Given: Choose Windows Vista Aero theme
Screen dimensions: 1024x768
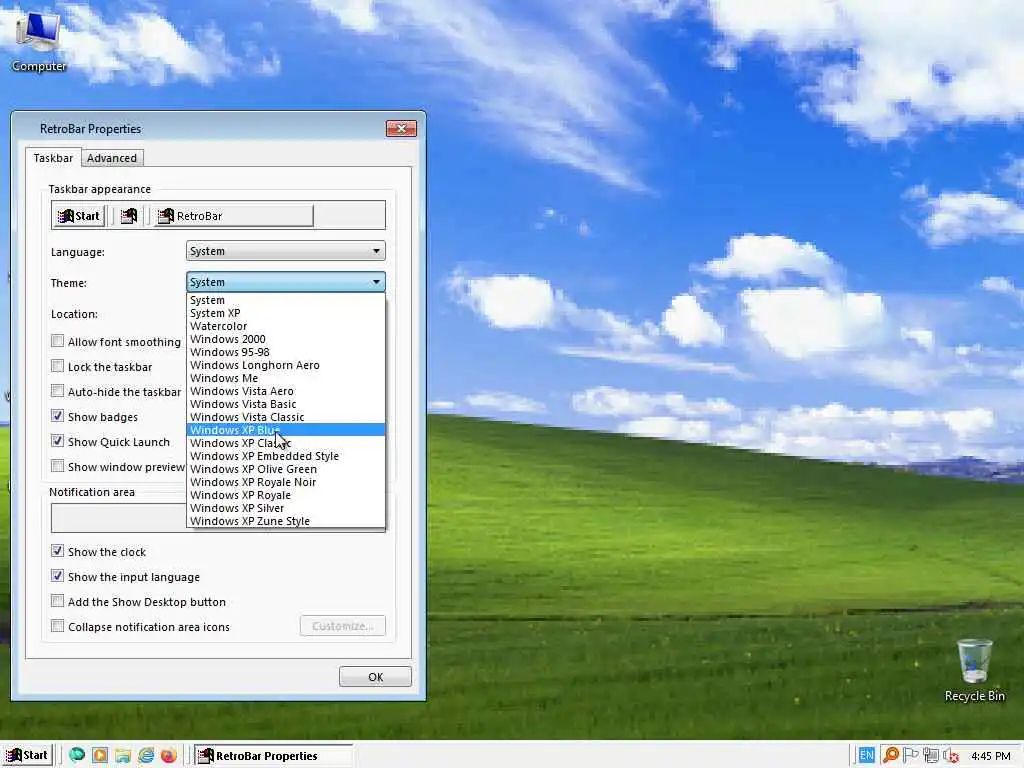Looking at the screenshot, I should (x=286, y=391).
